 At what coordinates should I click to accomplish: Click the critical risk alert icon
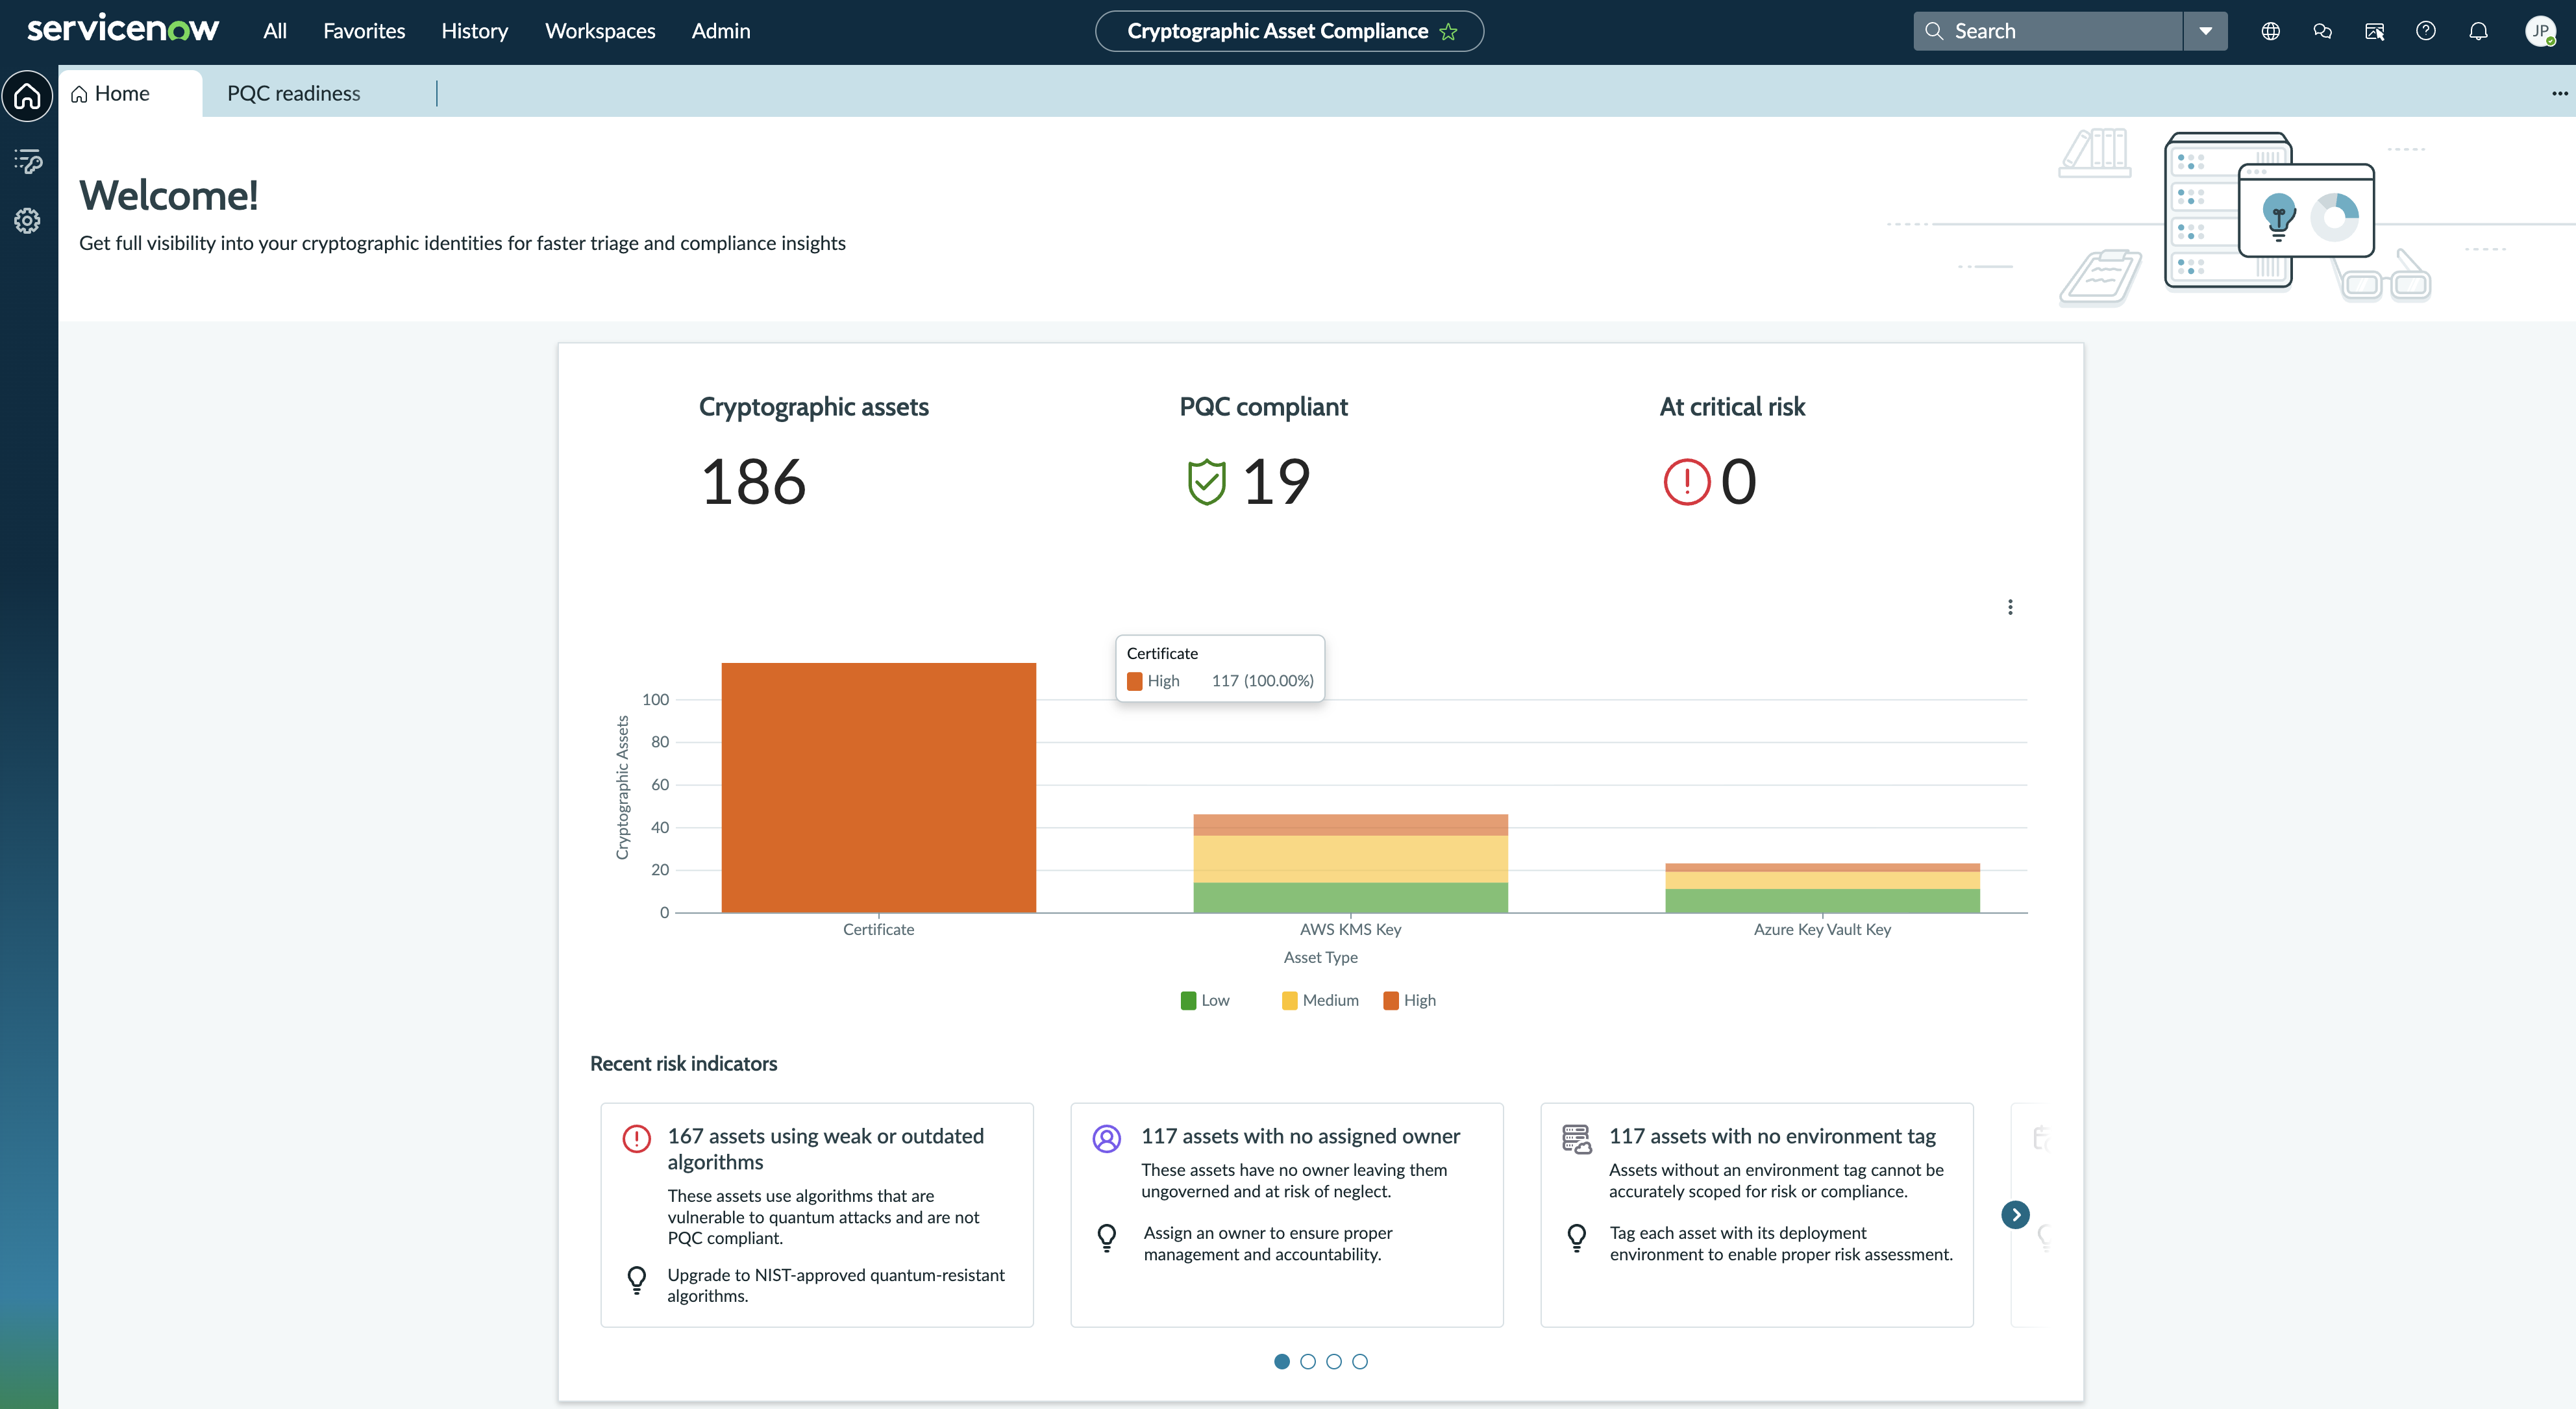tap(1687, 482)
